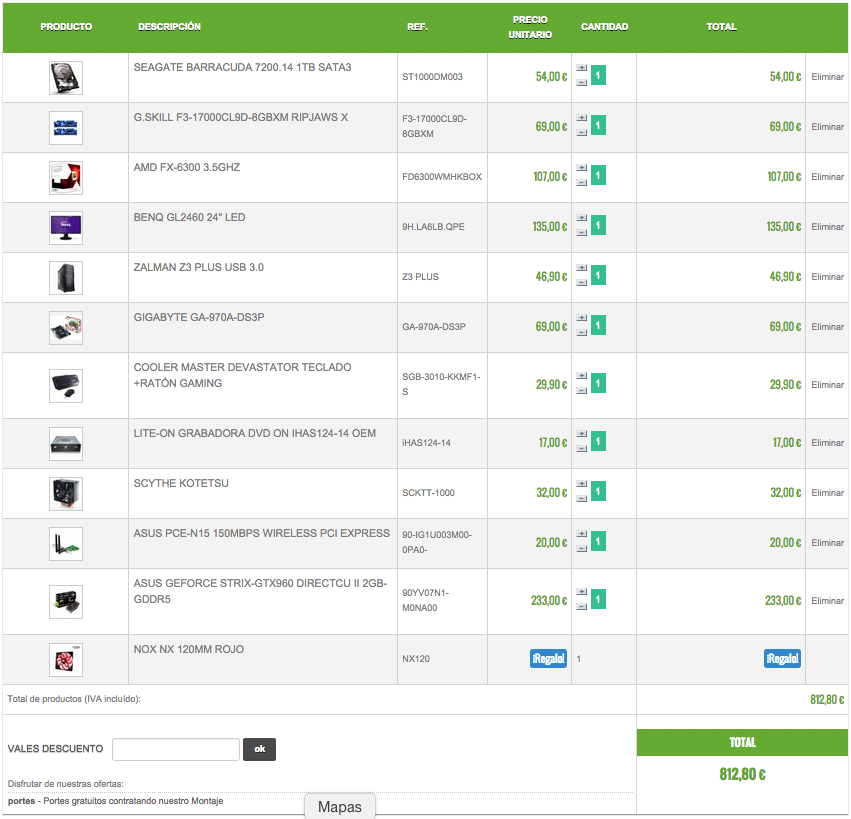The image size is (851, 819).
Task: Open the Zalman Z3 case thumbnail
Action: [x=66, y=277]
